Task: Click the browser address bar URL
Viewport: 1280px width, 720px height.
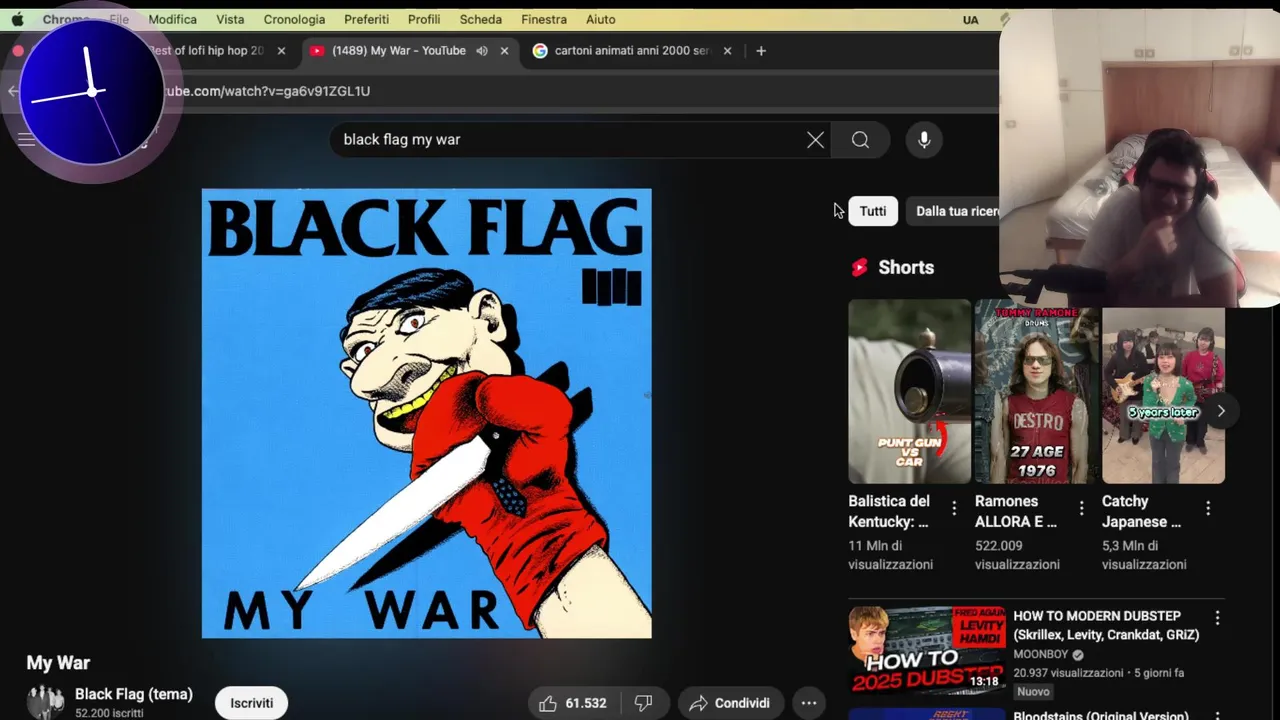Action: (267, 91)
